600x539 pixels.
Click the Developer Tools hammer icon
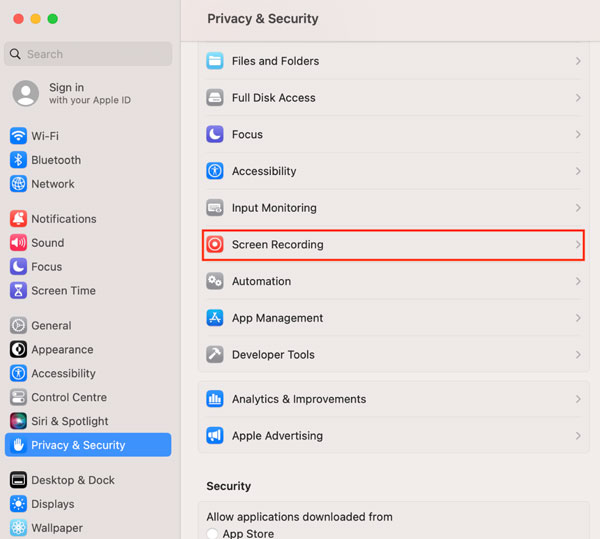(x=215, y=355)
